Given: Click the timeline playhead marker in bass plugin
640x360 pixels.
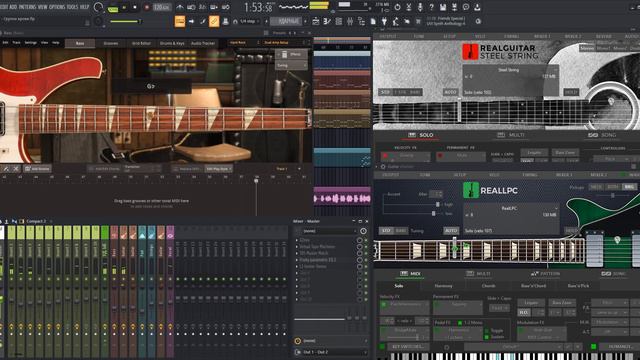Looking at the screenshot, I should [x=256, y=181].
